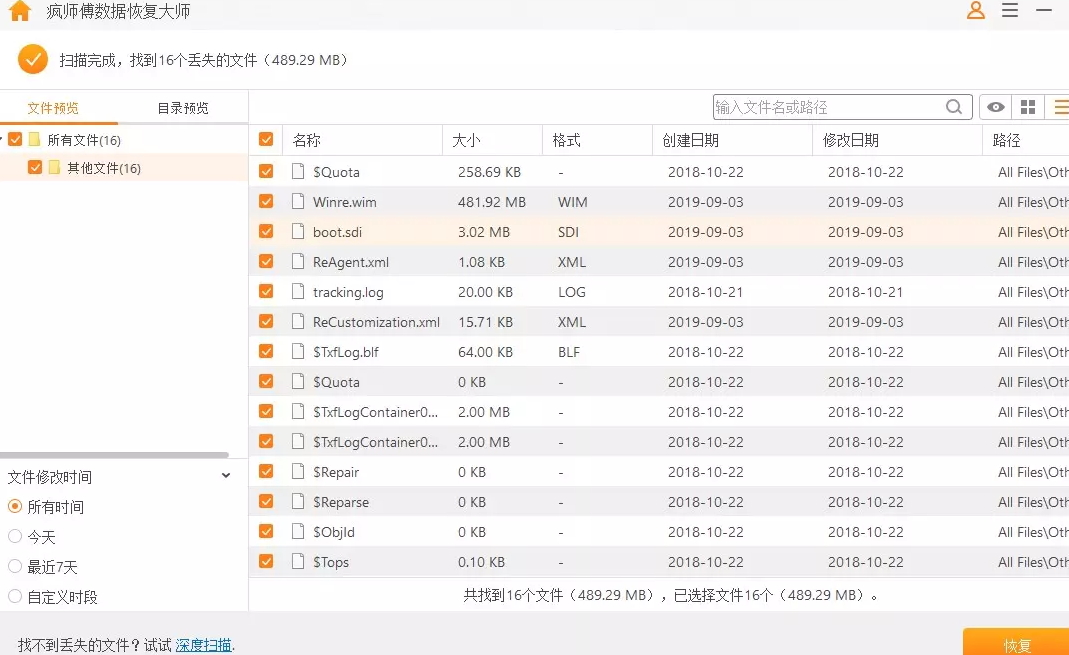Click the orange home icon
The image size is (1069, 655).
(19, 11)
